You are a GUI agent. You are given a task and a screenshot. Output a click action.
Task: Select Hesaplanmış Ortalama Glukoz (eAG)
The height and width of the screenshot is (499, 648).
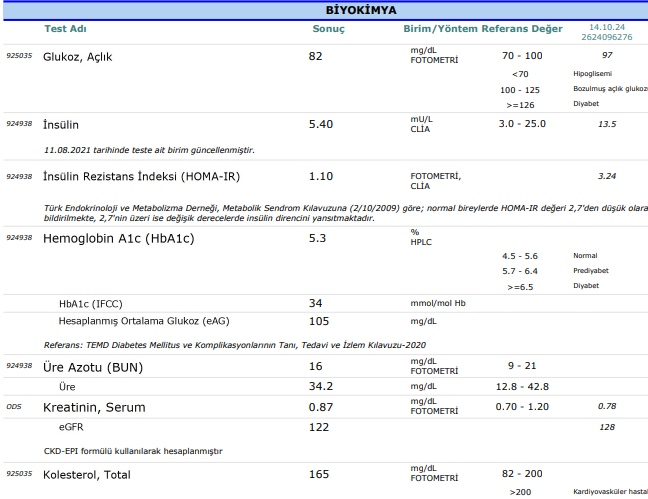point(144,321)
